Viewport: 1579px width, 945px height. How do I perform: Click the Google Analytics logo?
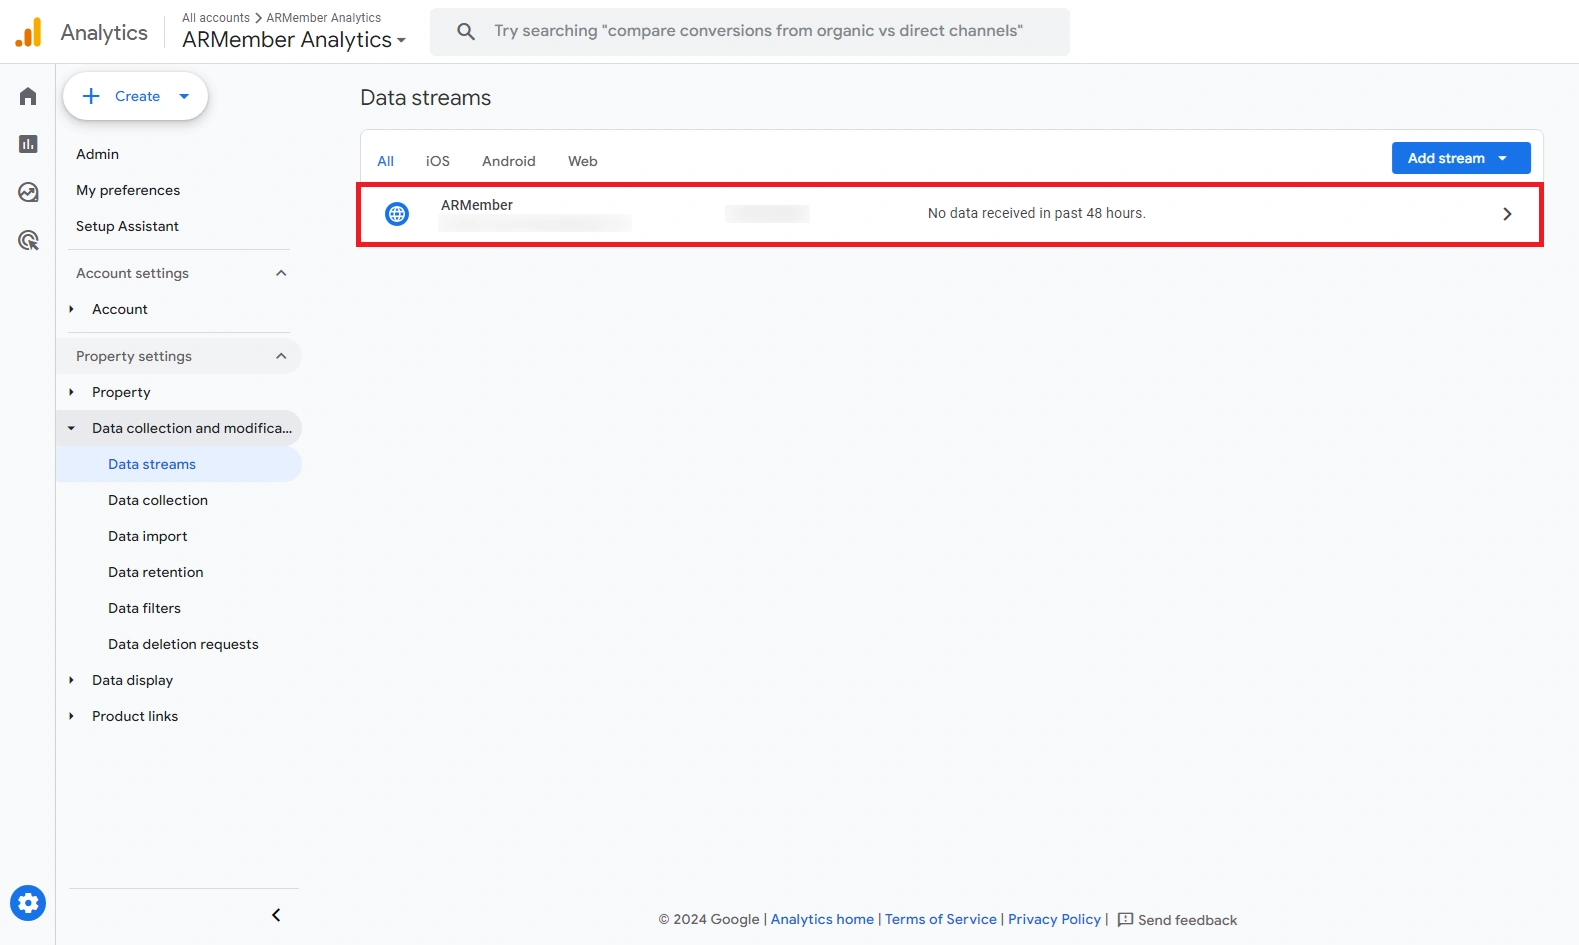(28, 32)
